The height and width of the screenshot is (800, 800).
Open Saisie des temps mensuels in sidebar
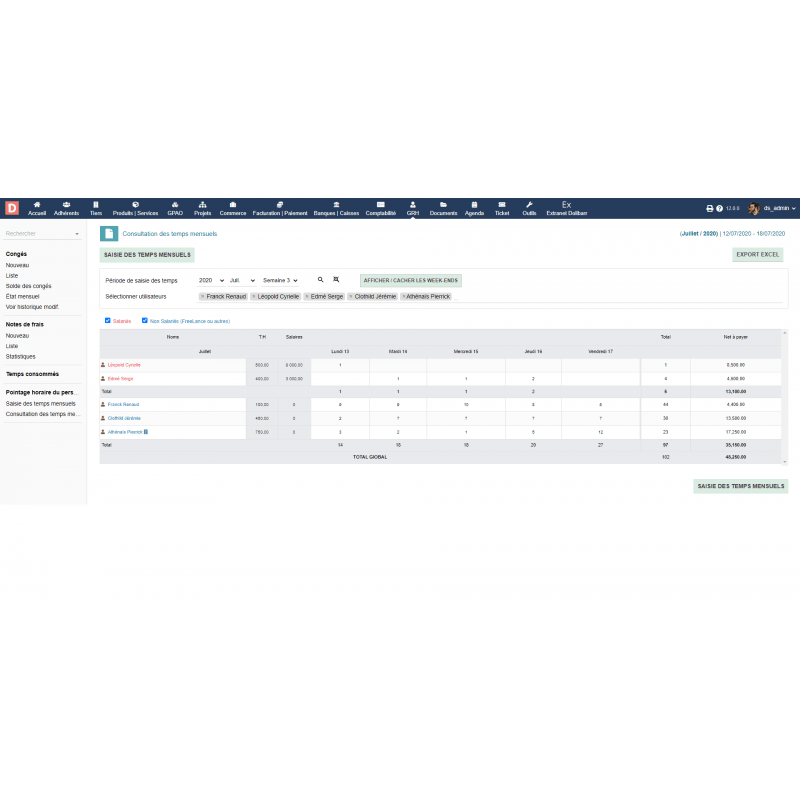pos(41,403)
